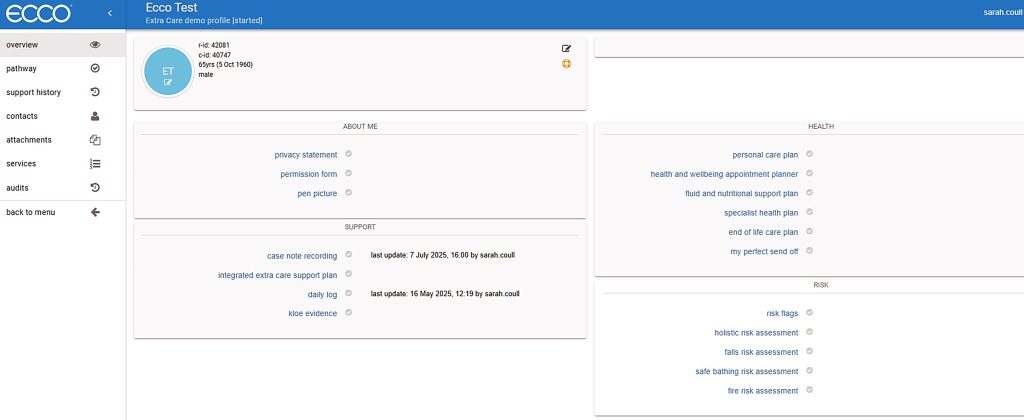The image size is (1024, 420).
Task: Click the eye icon beside overview
Action: click(x=95, y=45)
